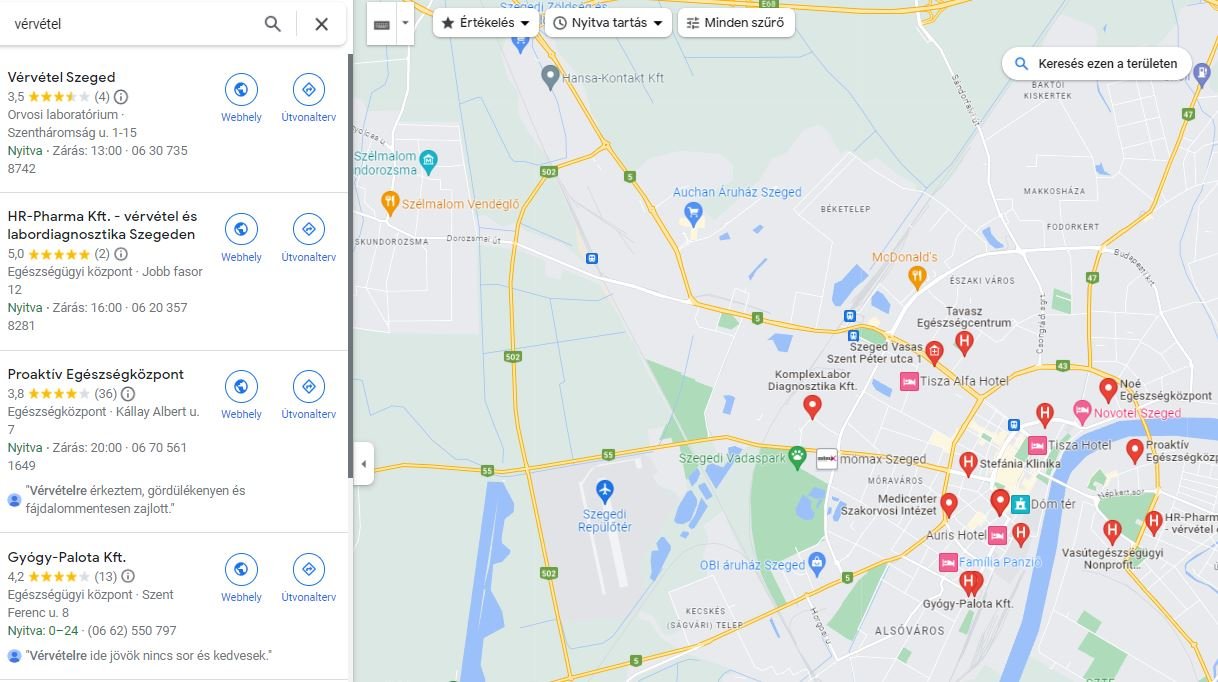
Task: Click the keyboard input tool icon
Action: (x=381, y=24)
